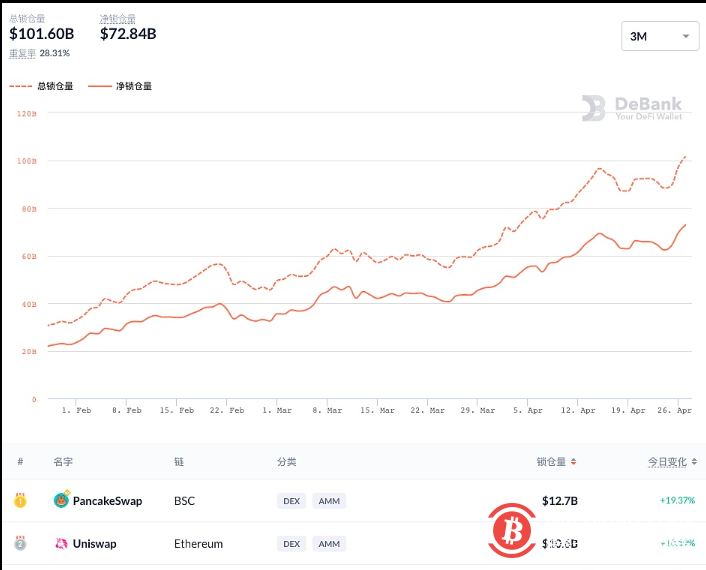This screenshot has width=706, height=570.
Task: Click the 分类 column header
Action: point(287,462)
